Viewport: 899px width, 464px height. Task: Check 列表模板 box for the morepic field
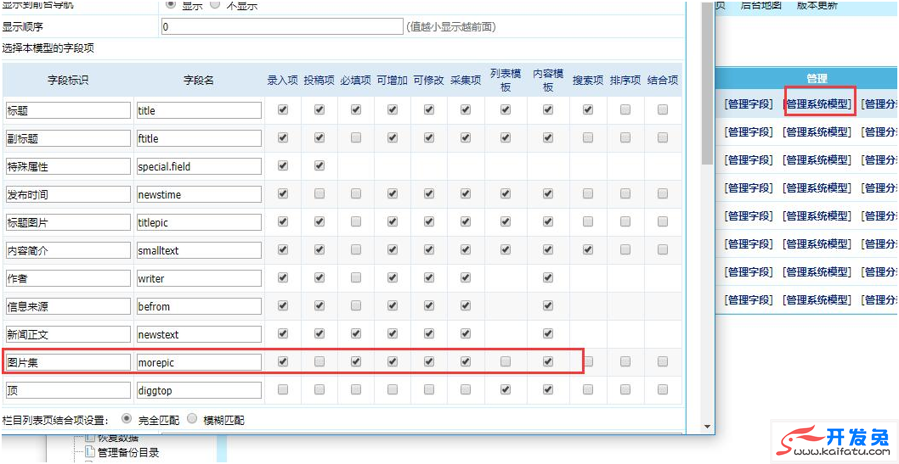tap(505, 362)
